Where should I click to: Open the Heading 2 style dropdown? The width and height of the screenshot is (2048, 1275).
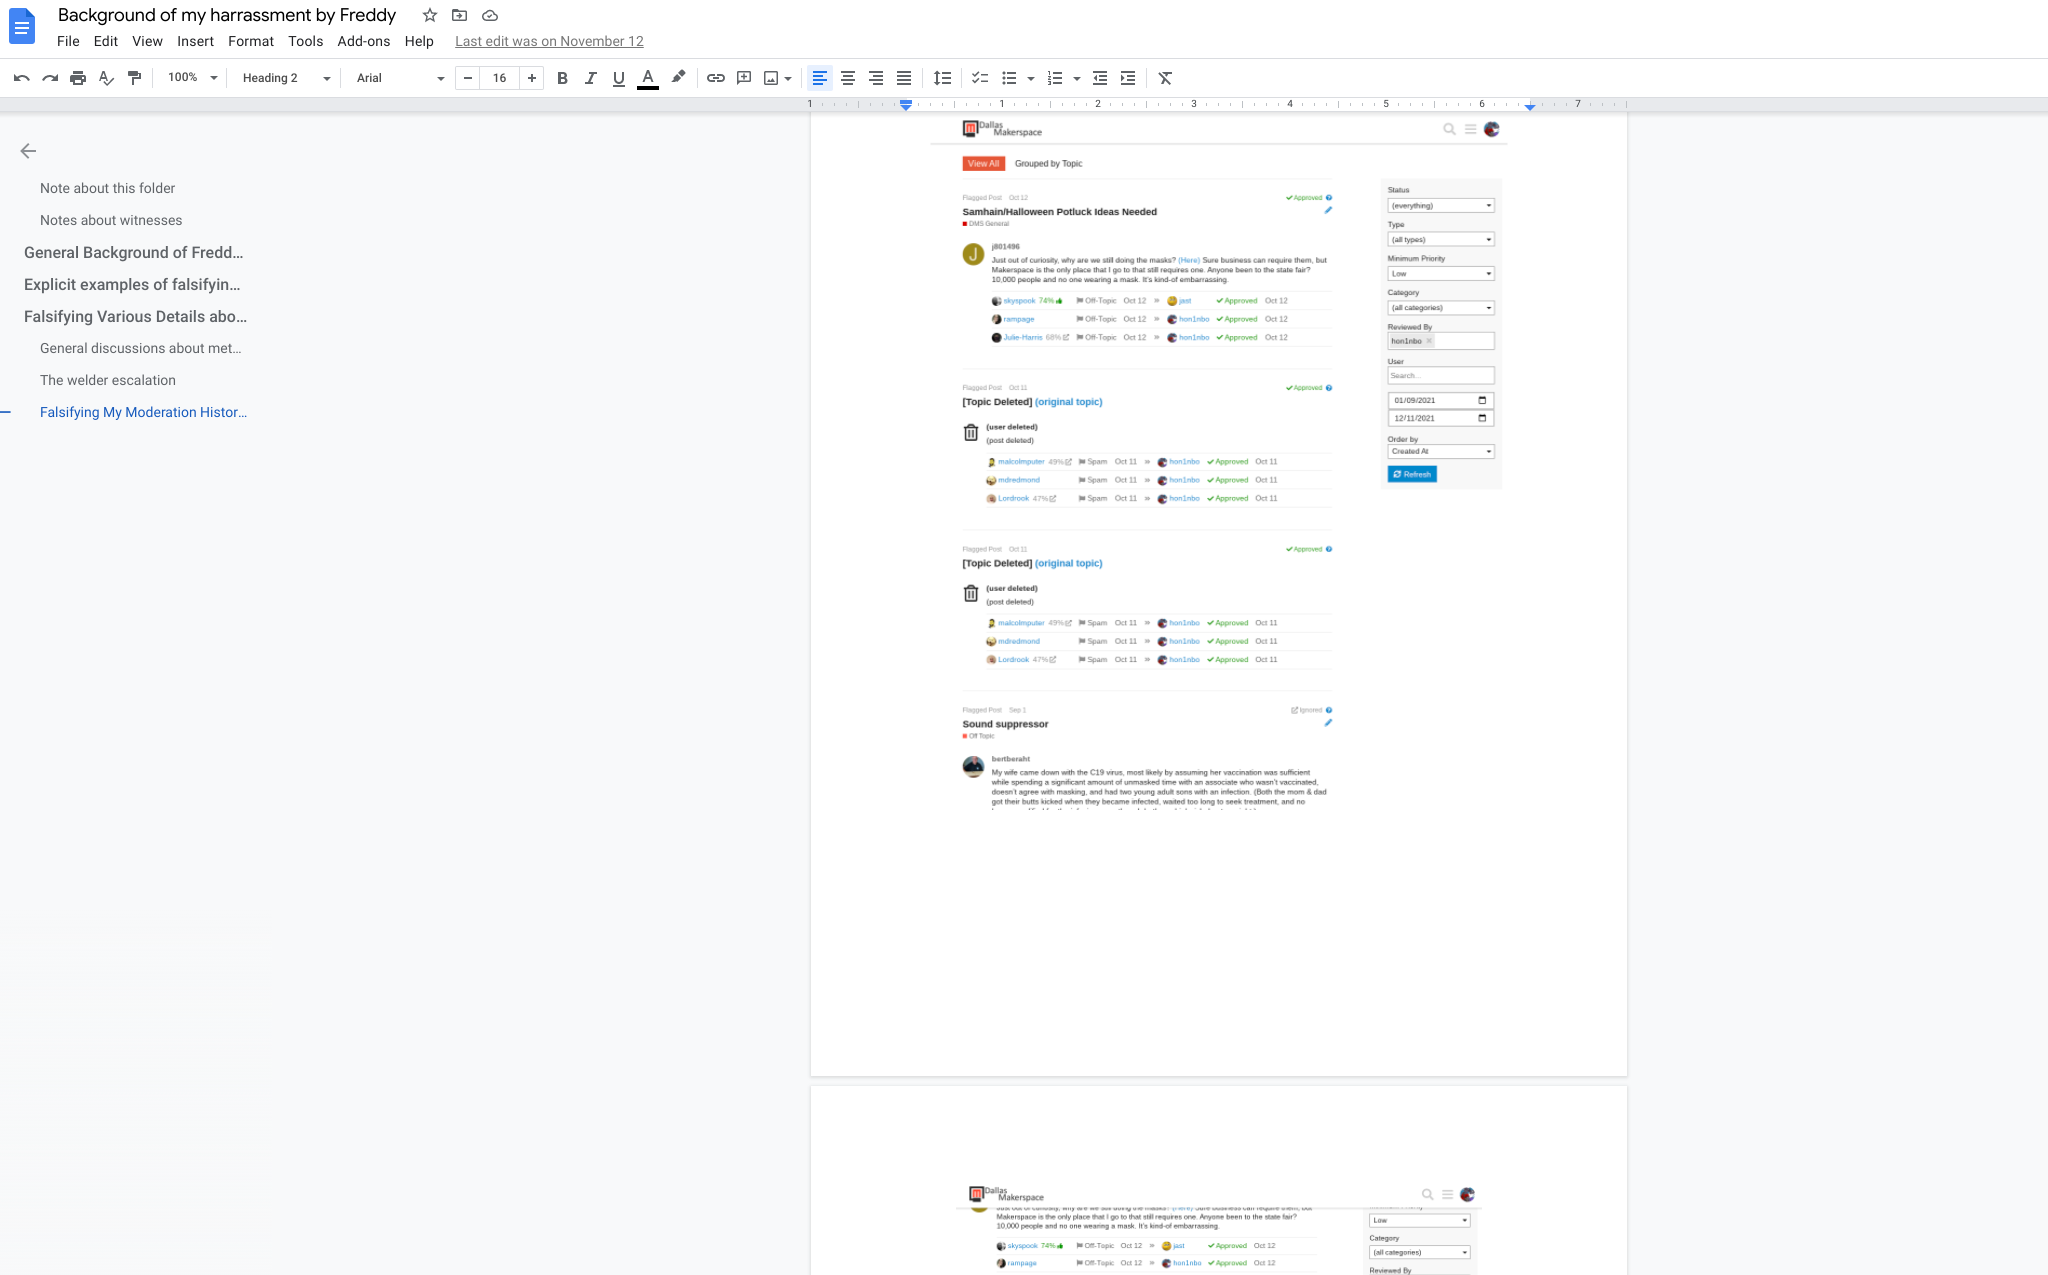pos(286,78)
